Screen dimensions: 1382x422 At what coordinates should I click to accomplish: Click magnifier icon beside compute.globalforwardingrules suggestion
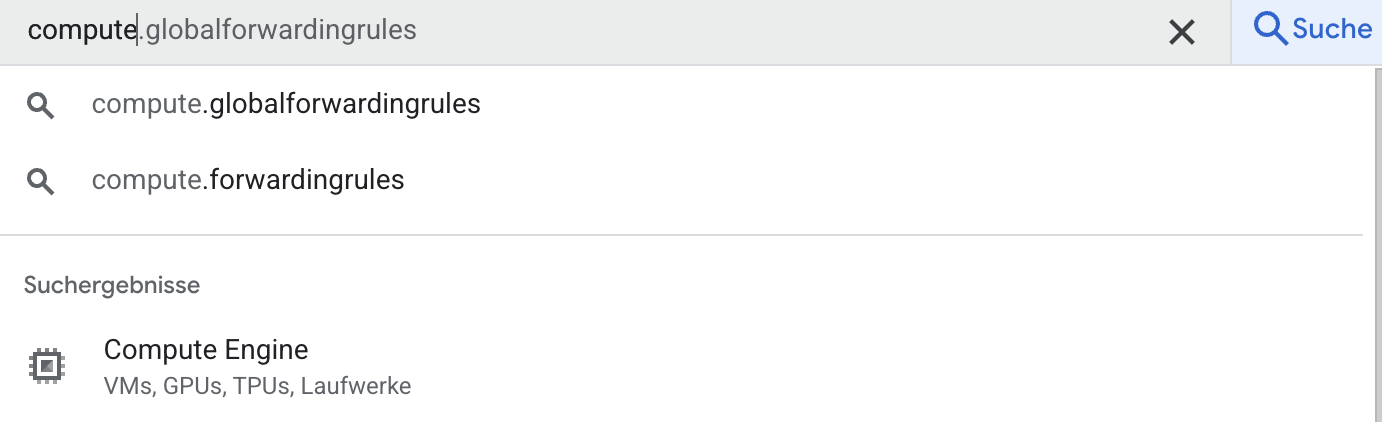40,105
